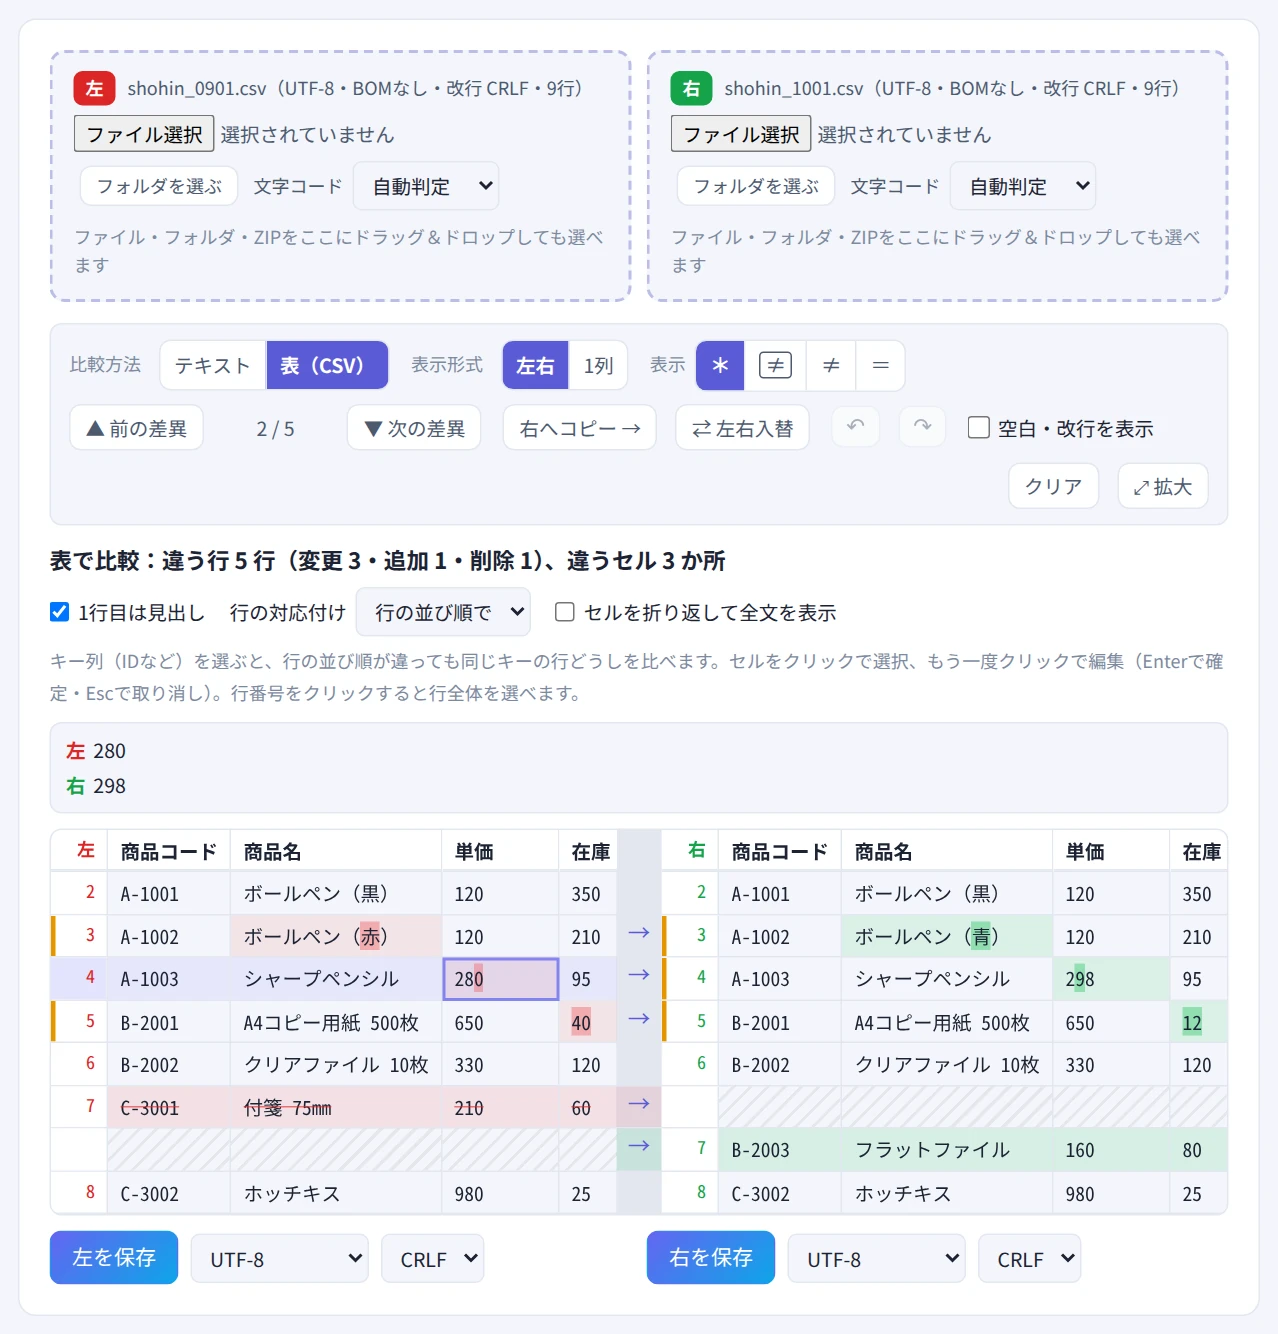Viewport: 1278px width, 1334px height.
Task: Click left stock cell 40 for B-2001
Action: (x=587, y=1022)
